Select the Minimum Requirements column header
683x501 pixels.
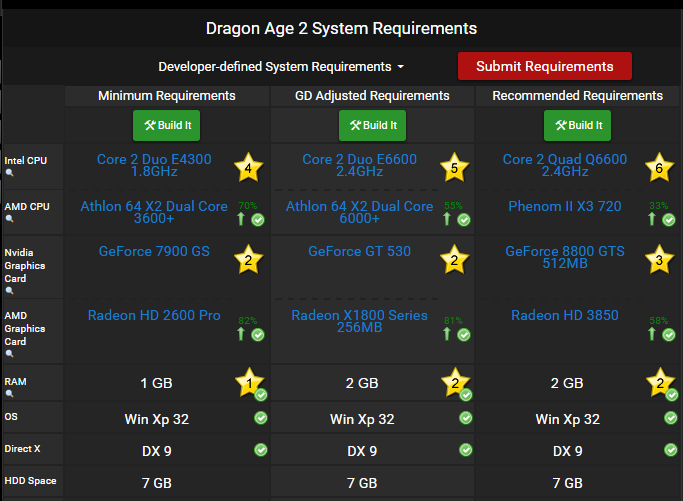pyautogui.click(x=167, y=95)
